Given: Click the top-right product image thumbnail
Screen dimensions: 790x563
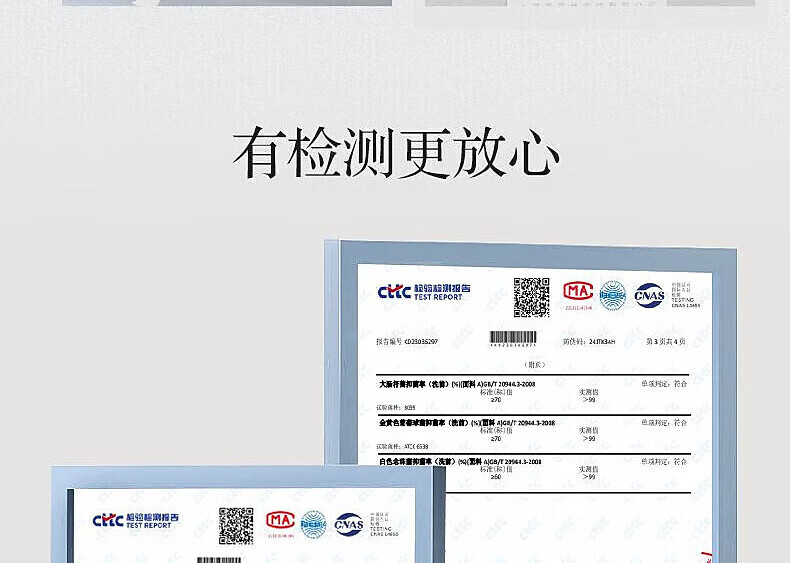Looking at the screenshot, I should [590, 3].
